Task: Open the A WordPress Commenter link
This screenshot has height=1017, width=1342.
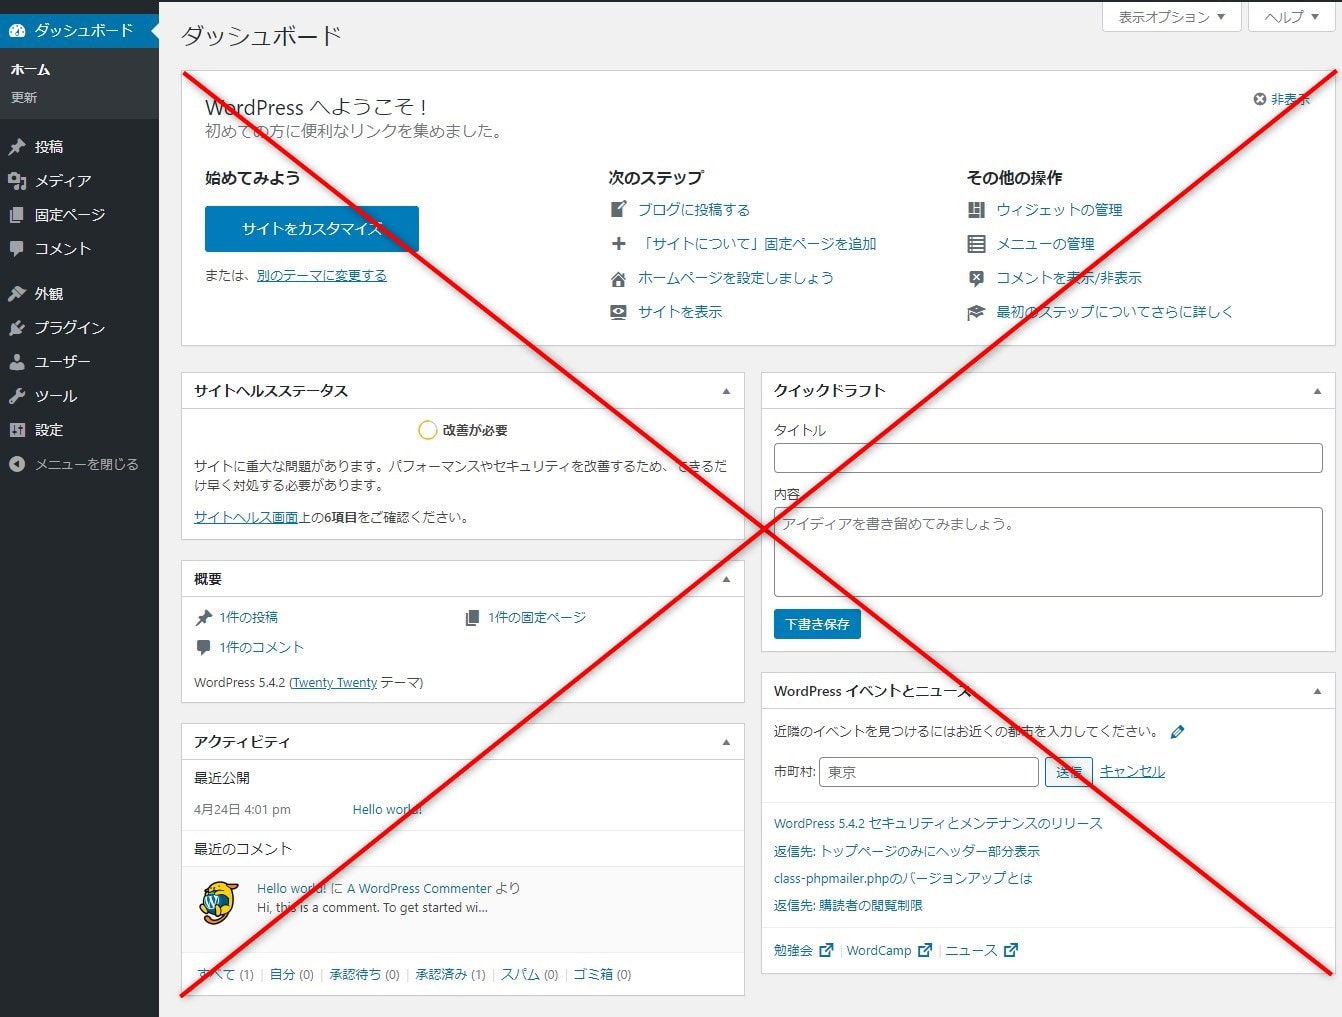Action: point(420,889)
